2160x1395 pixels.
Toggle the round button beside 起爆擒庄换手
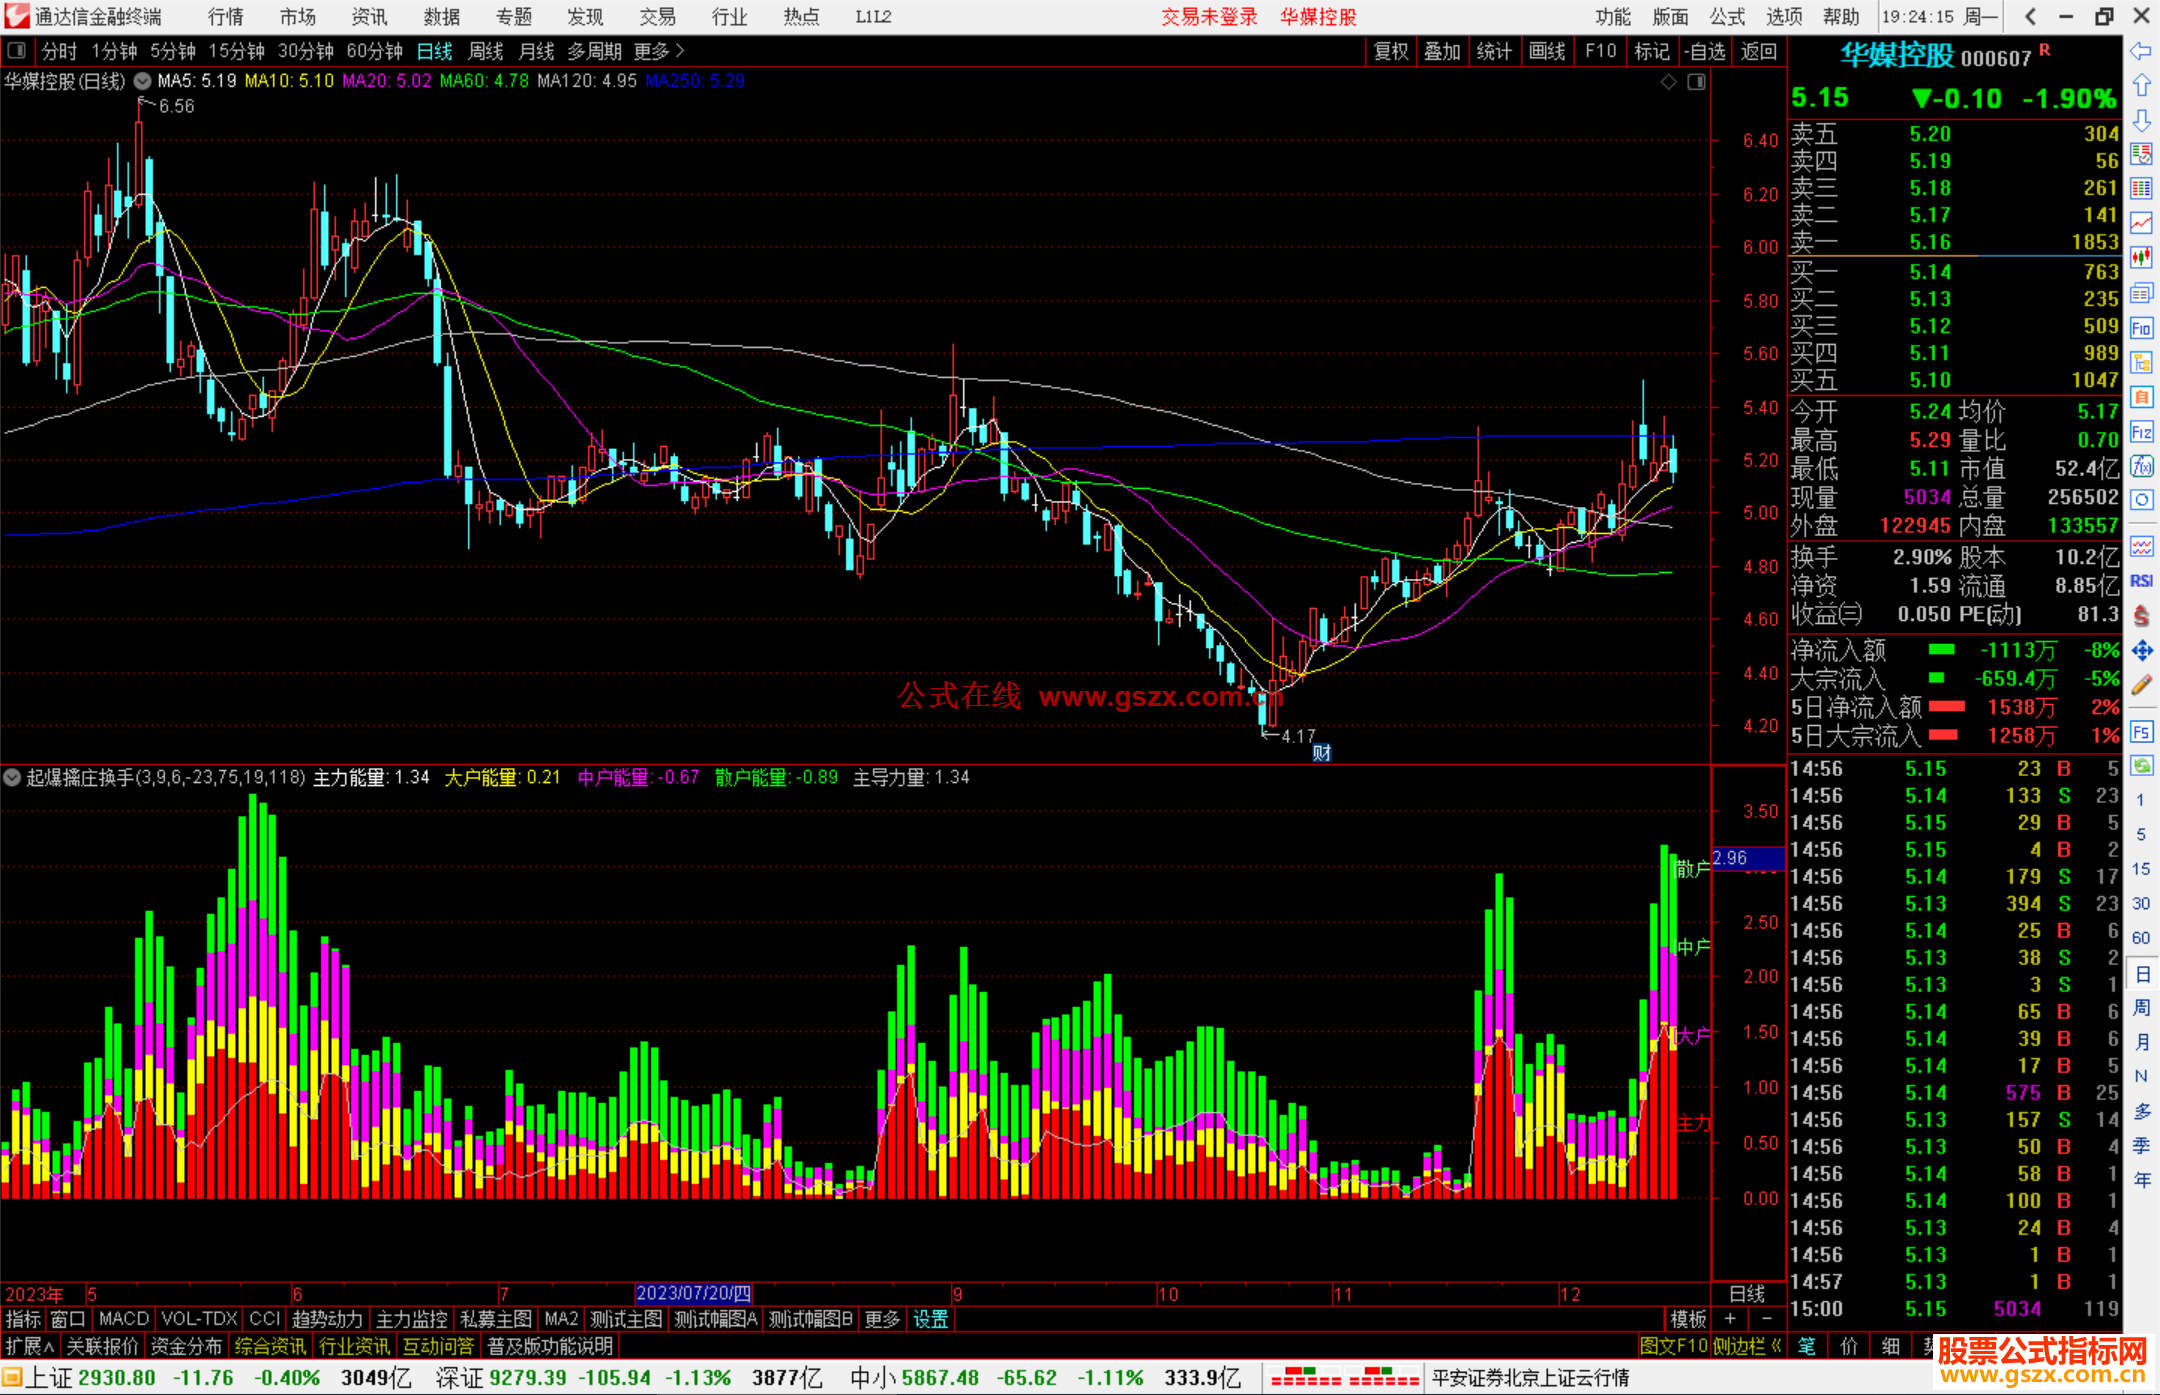[x=12, y=777]
